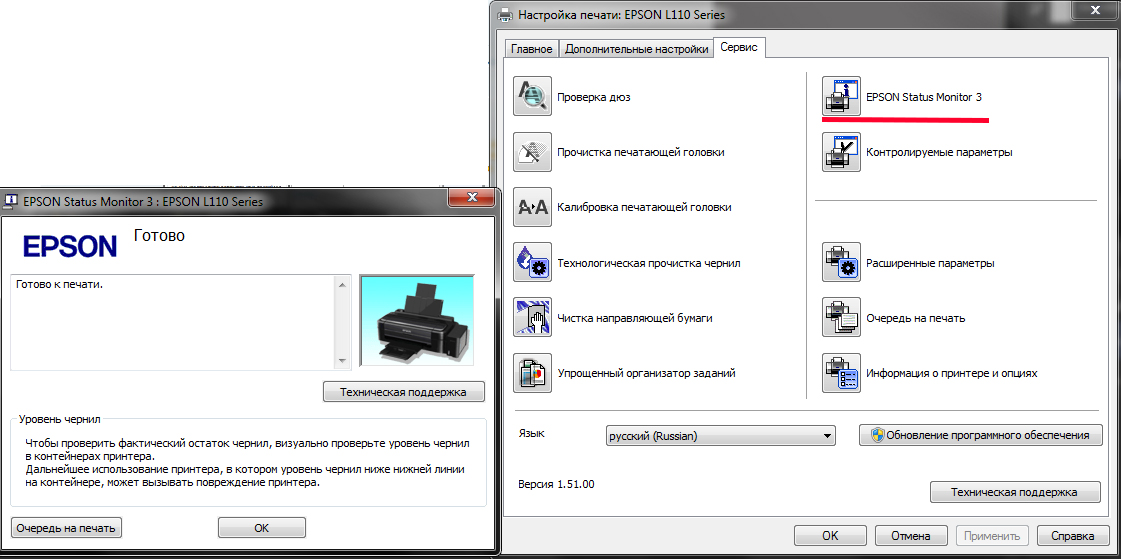Click OK in the Настройка печати window

pyautogui.click(x=830, y=535)
